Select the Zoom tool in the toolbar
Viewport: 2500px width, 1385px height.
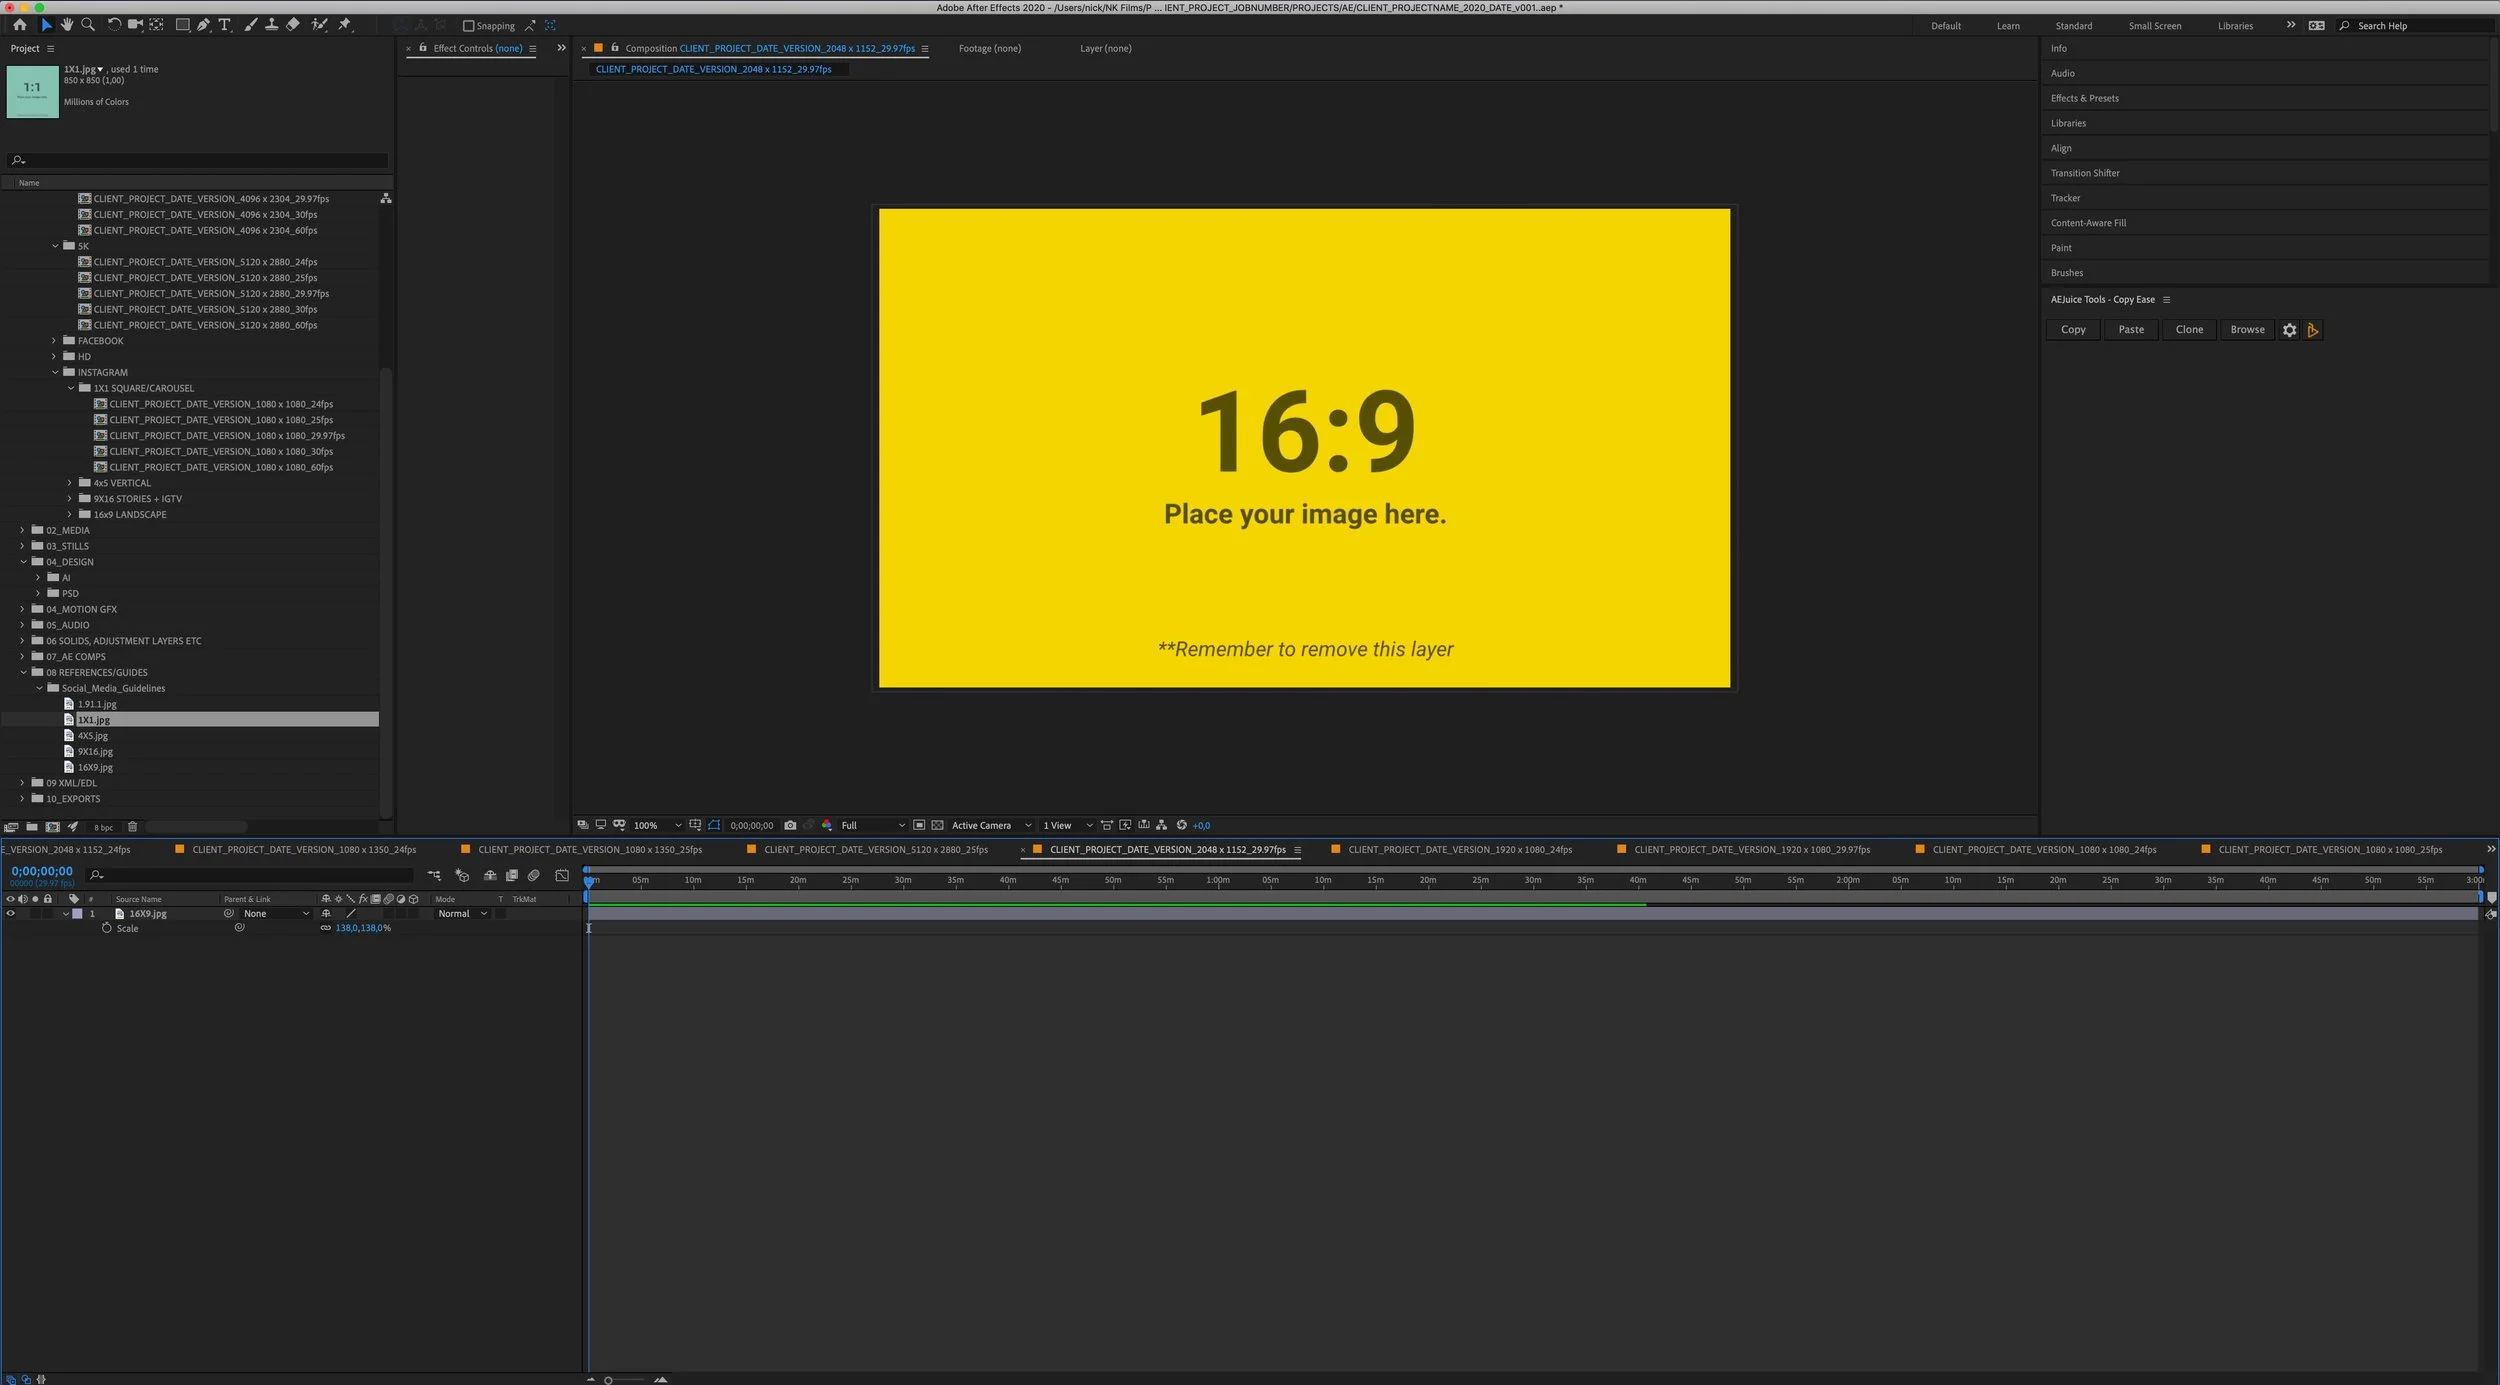coord(88,25)
